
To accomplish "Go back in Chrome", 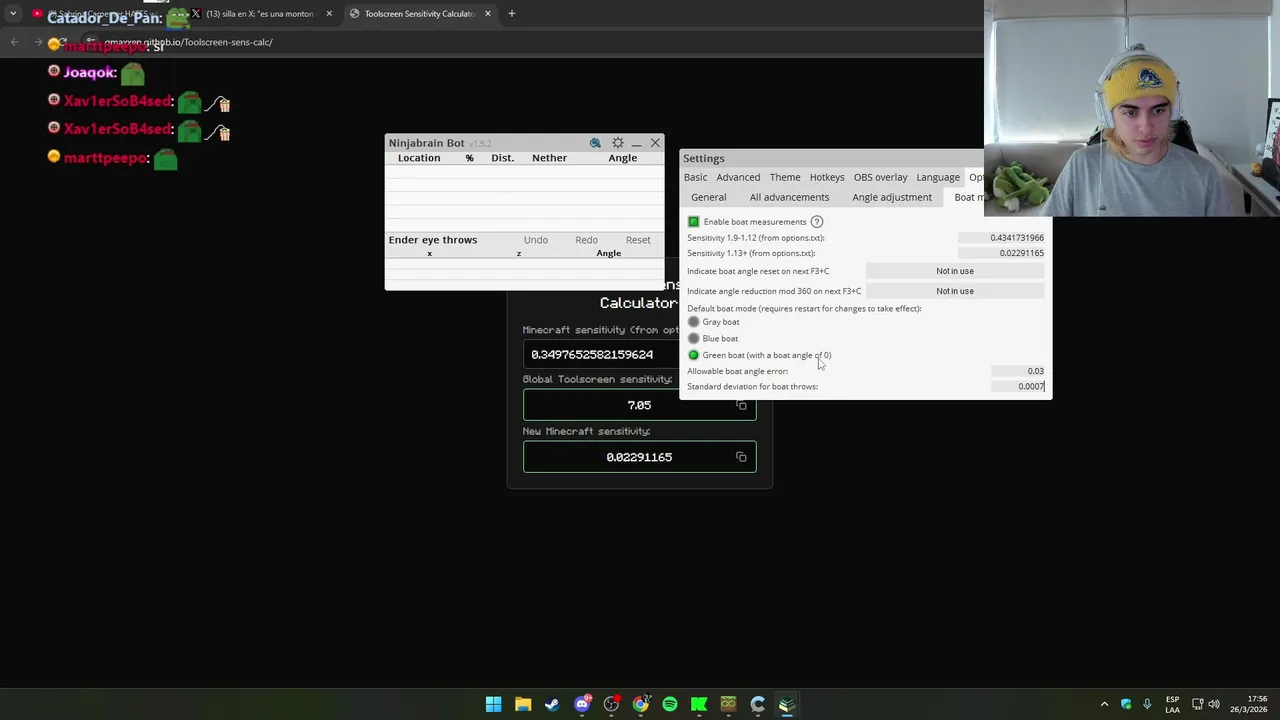I will coord(14,42).
